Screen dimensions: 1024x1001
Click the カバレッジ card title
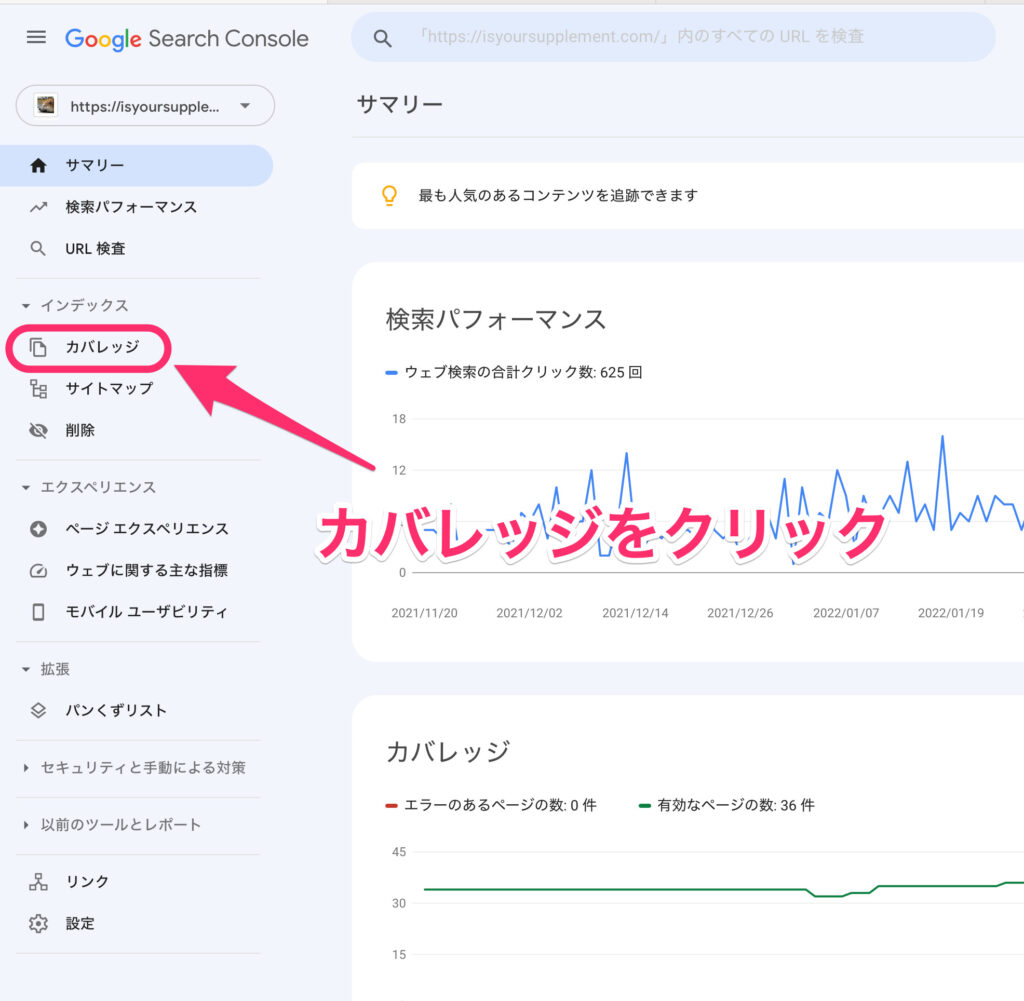pos(448,752)
